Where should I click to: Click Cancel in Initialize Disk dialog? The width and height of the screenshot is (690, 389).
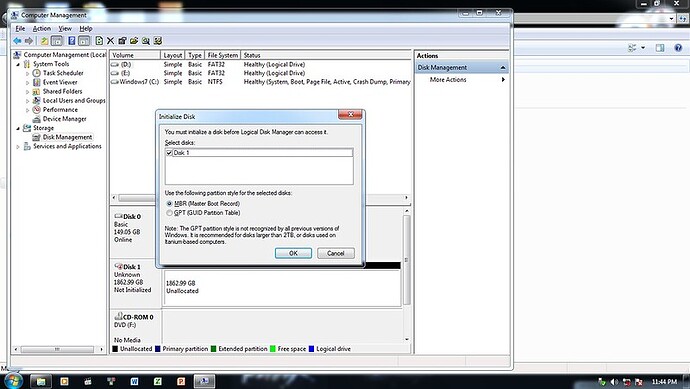coord(335,253)
